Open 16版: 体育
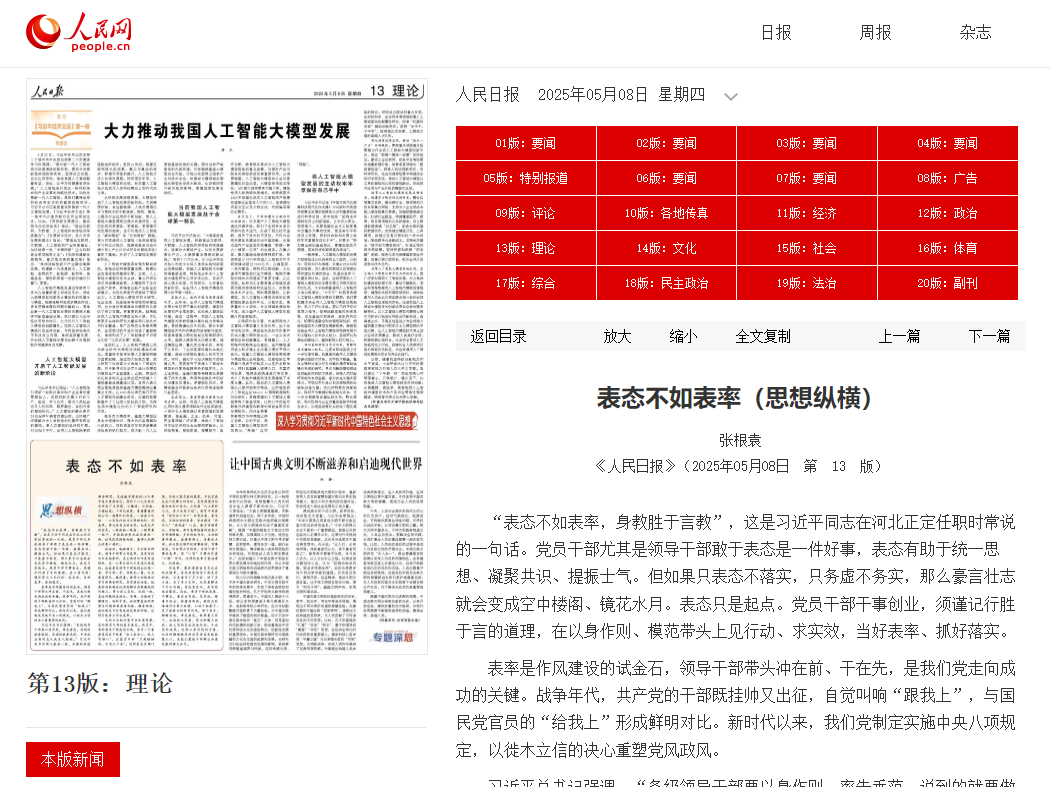Viewport: 1050px width, 787px height. (x=948, y=248)
